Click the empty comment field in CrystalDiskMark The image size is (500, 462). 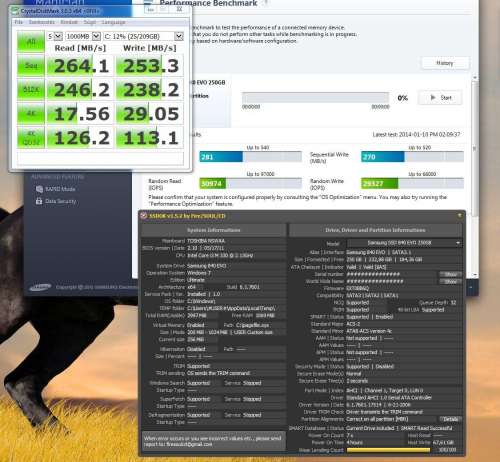click(x=100, y=159)
